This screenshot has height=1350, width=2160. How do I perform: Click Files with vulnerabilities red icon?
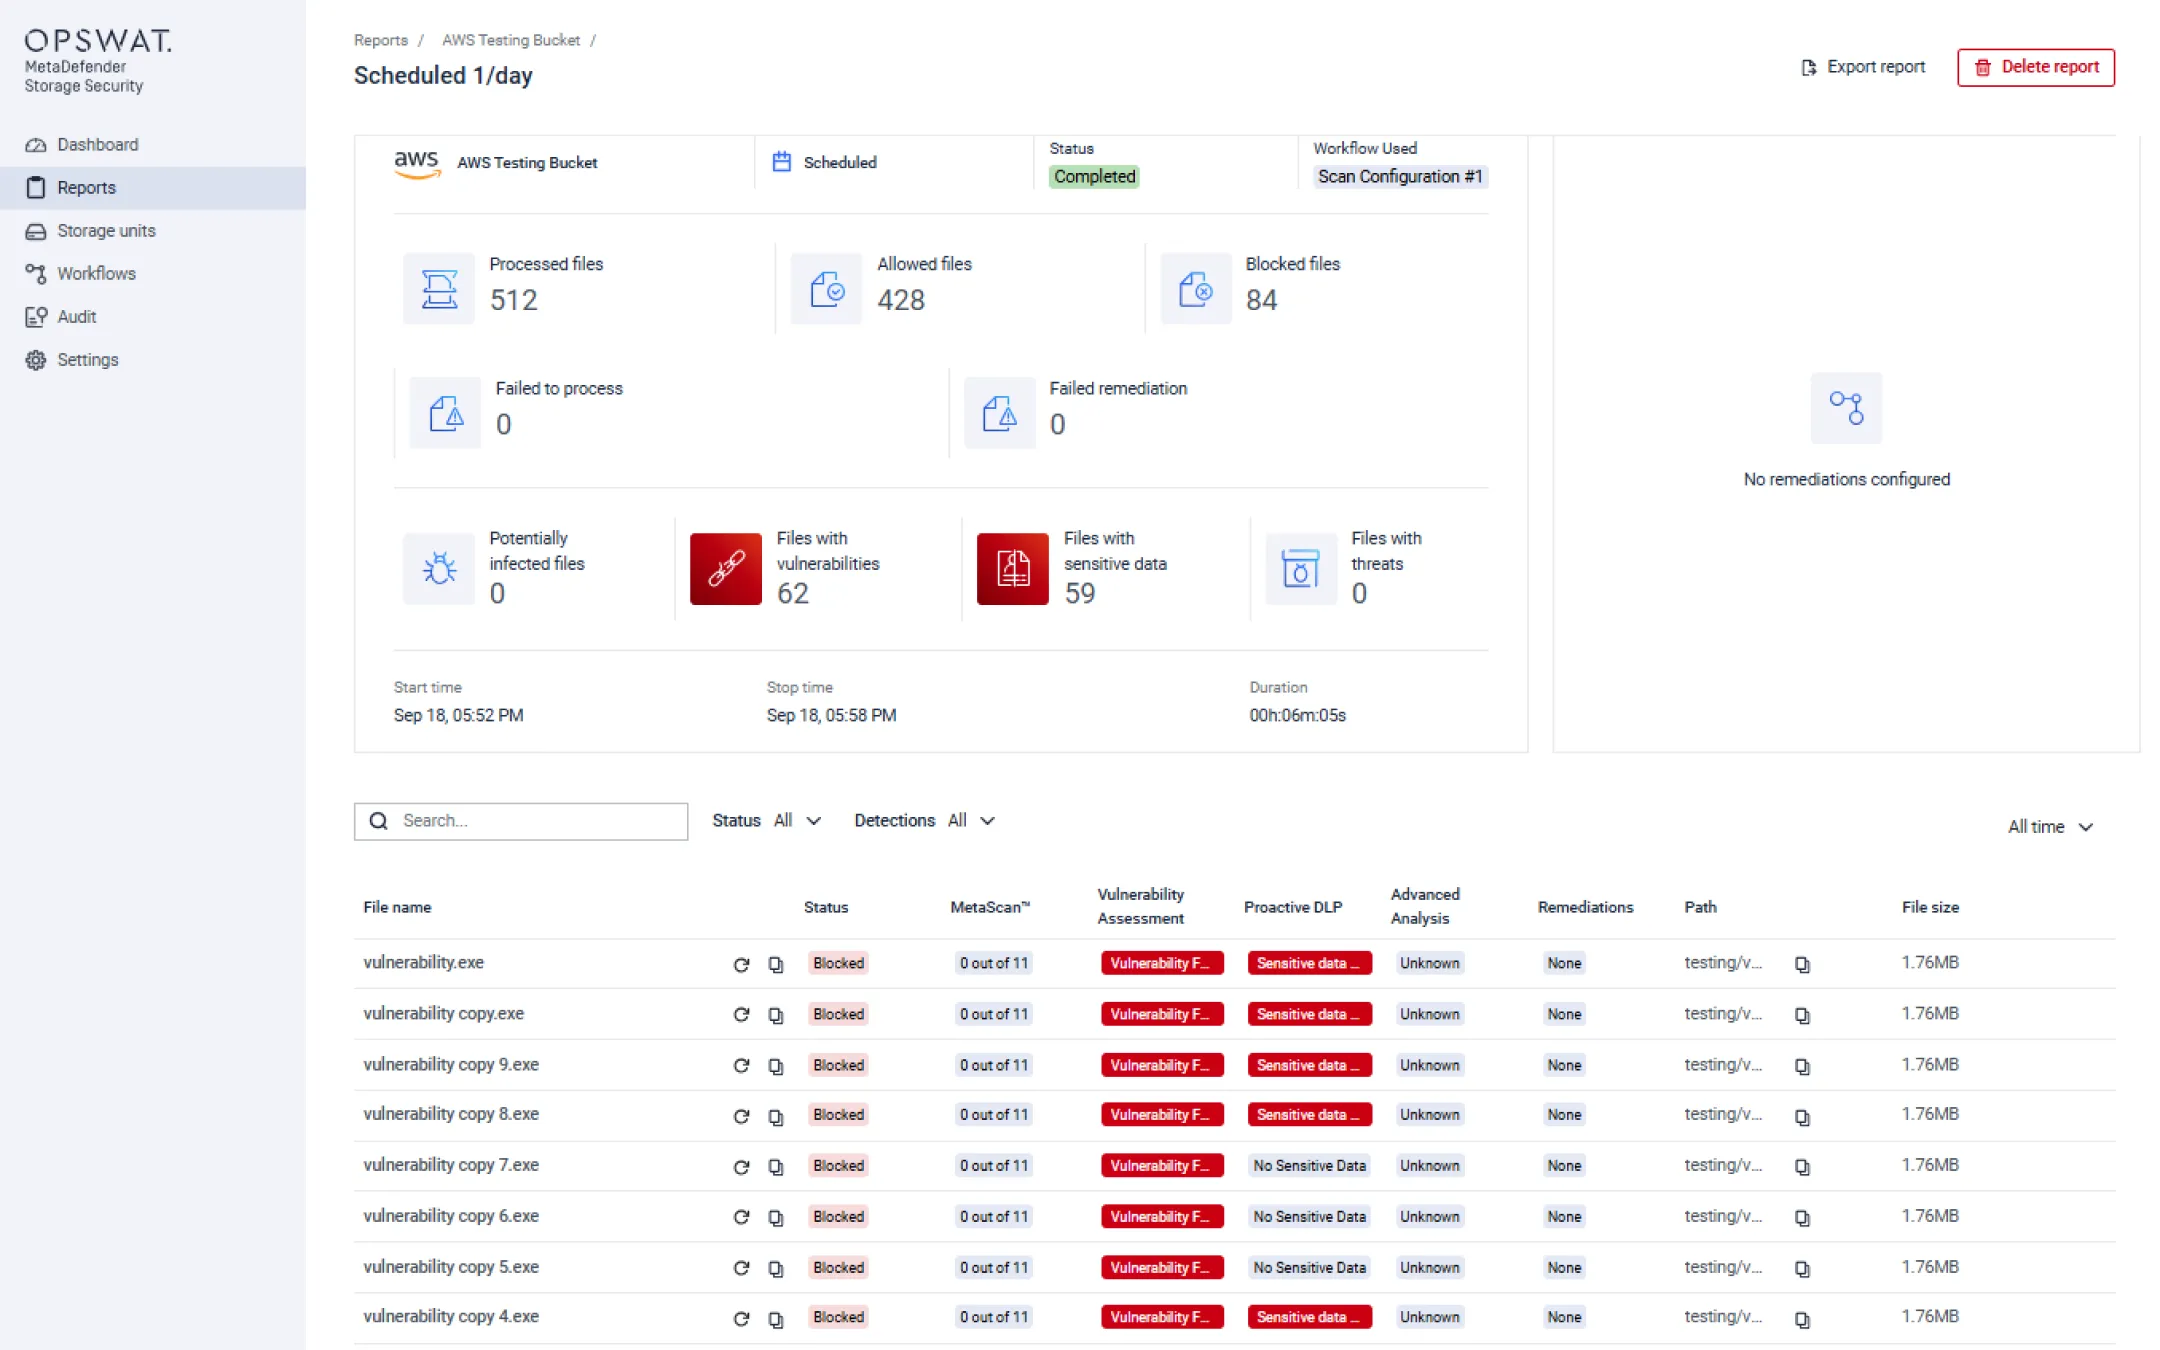[725, 569]
